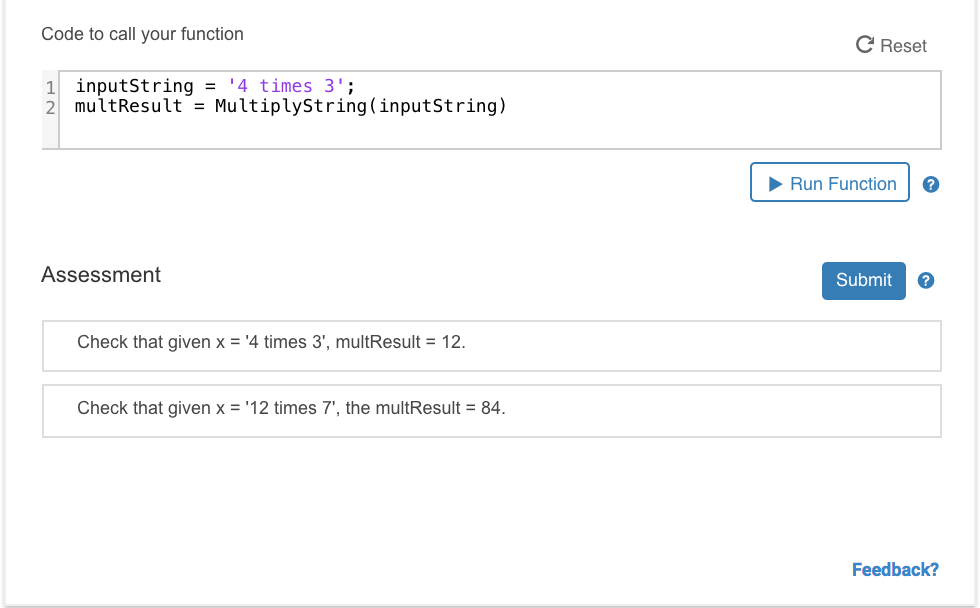Click the 'Code to call your function' label

(x=142, y=34)
